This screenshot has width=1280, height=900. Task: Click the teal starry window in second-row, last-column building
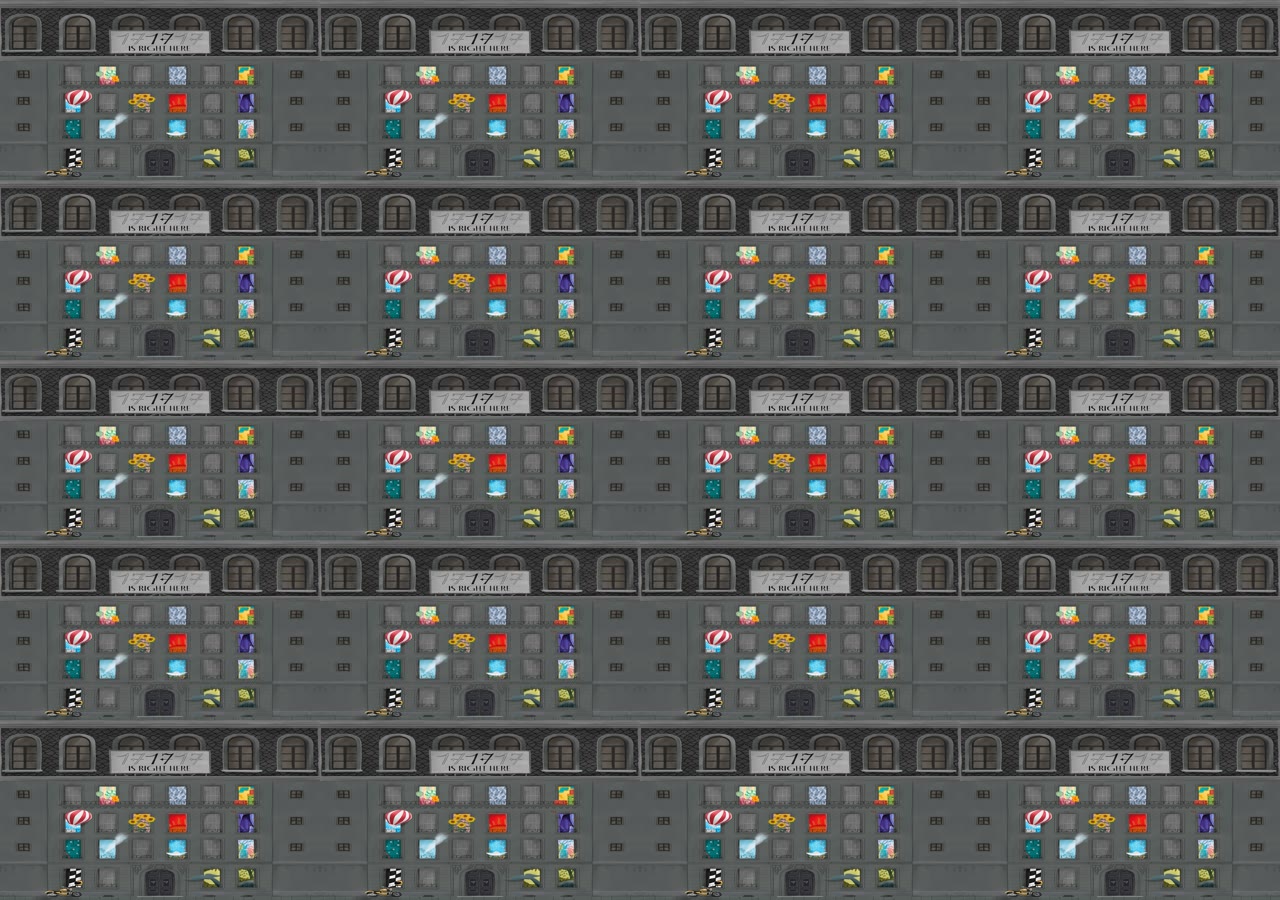(1032, 308)
